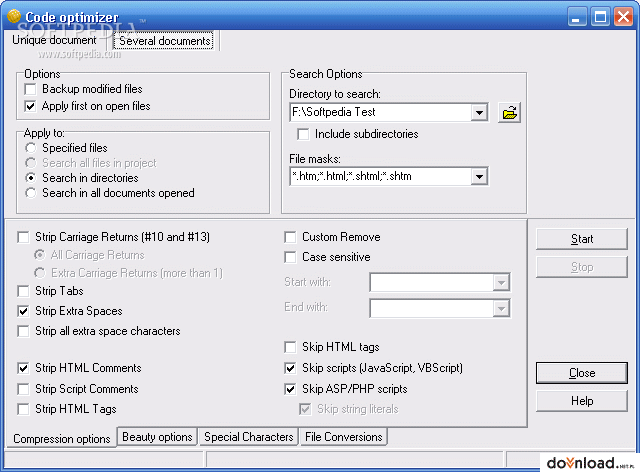Go to File Conversions tab
640x472 pixels.
tap(344, 437)
